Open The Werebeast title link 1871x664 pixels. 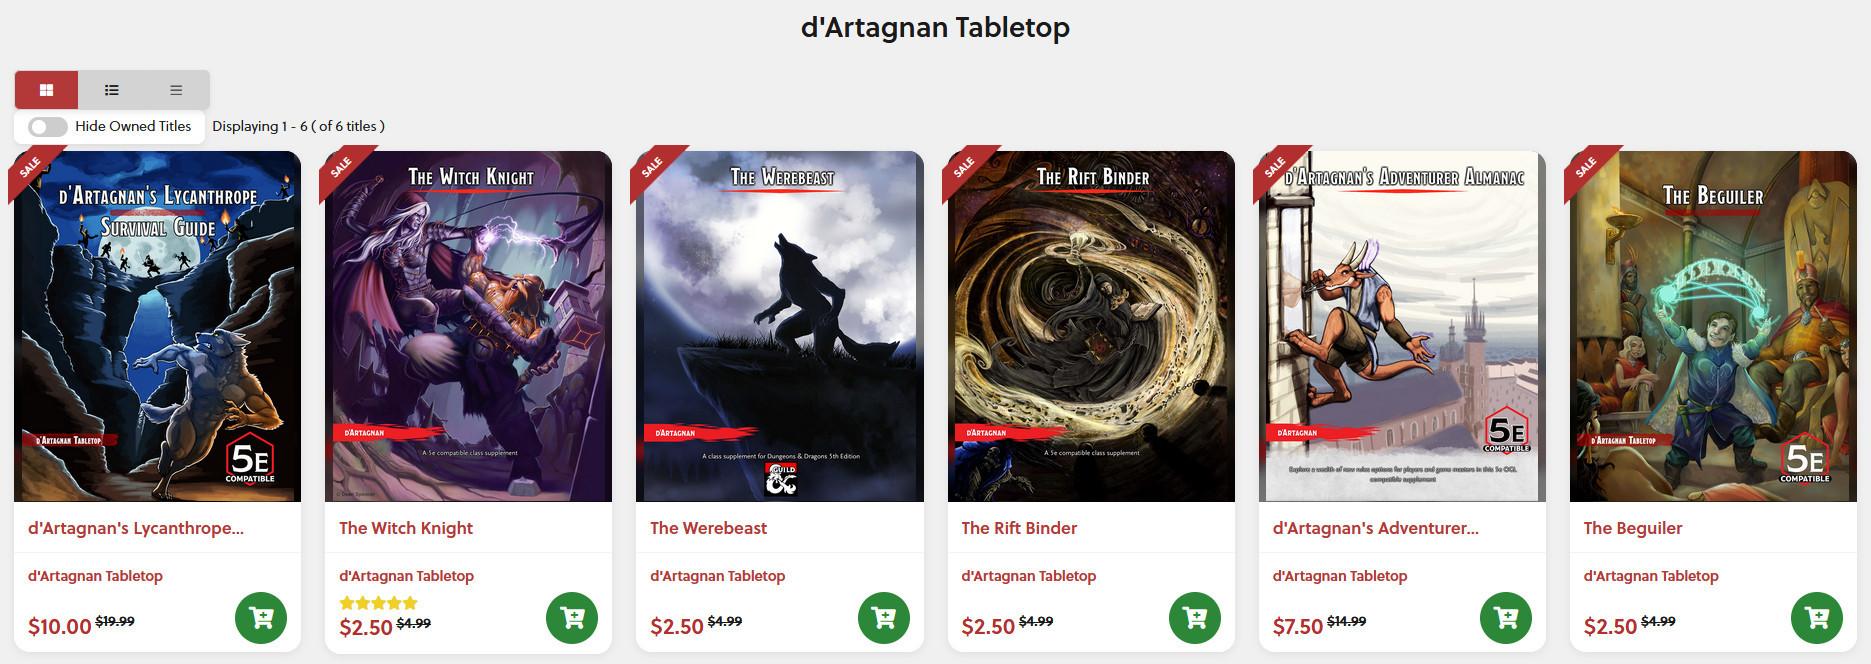point(708,528)
